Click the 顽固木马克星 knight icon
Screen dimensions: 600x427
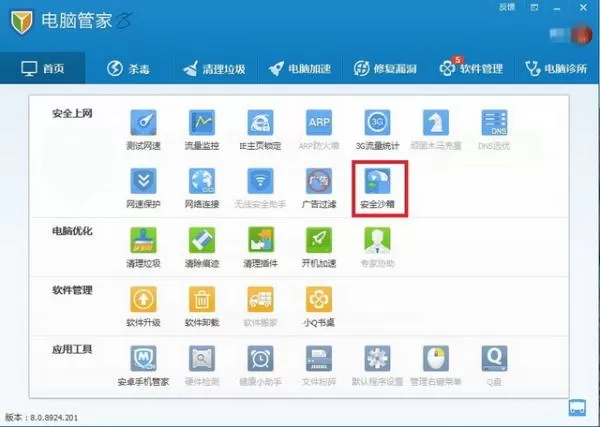click(x=436, y=123)
